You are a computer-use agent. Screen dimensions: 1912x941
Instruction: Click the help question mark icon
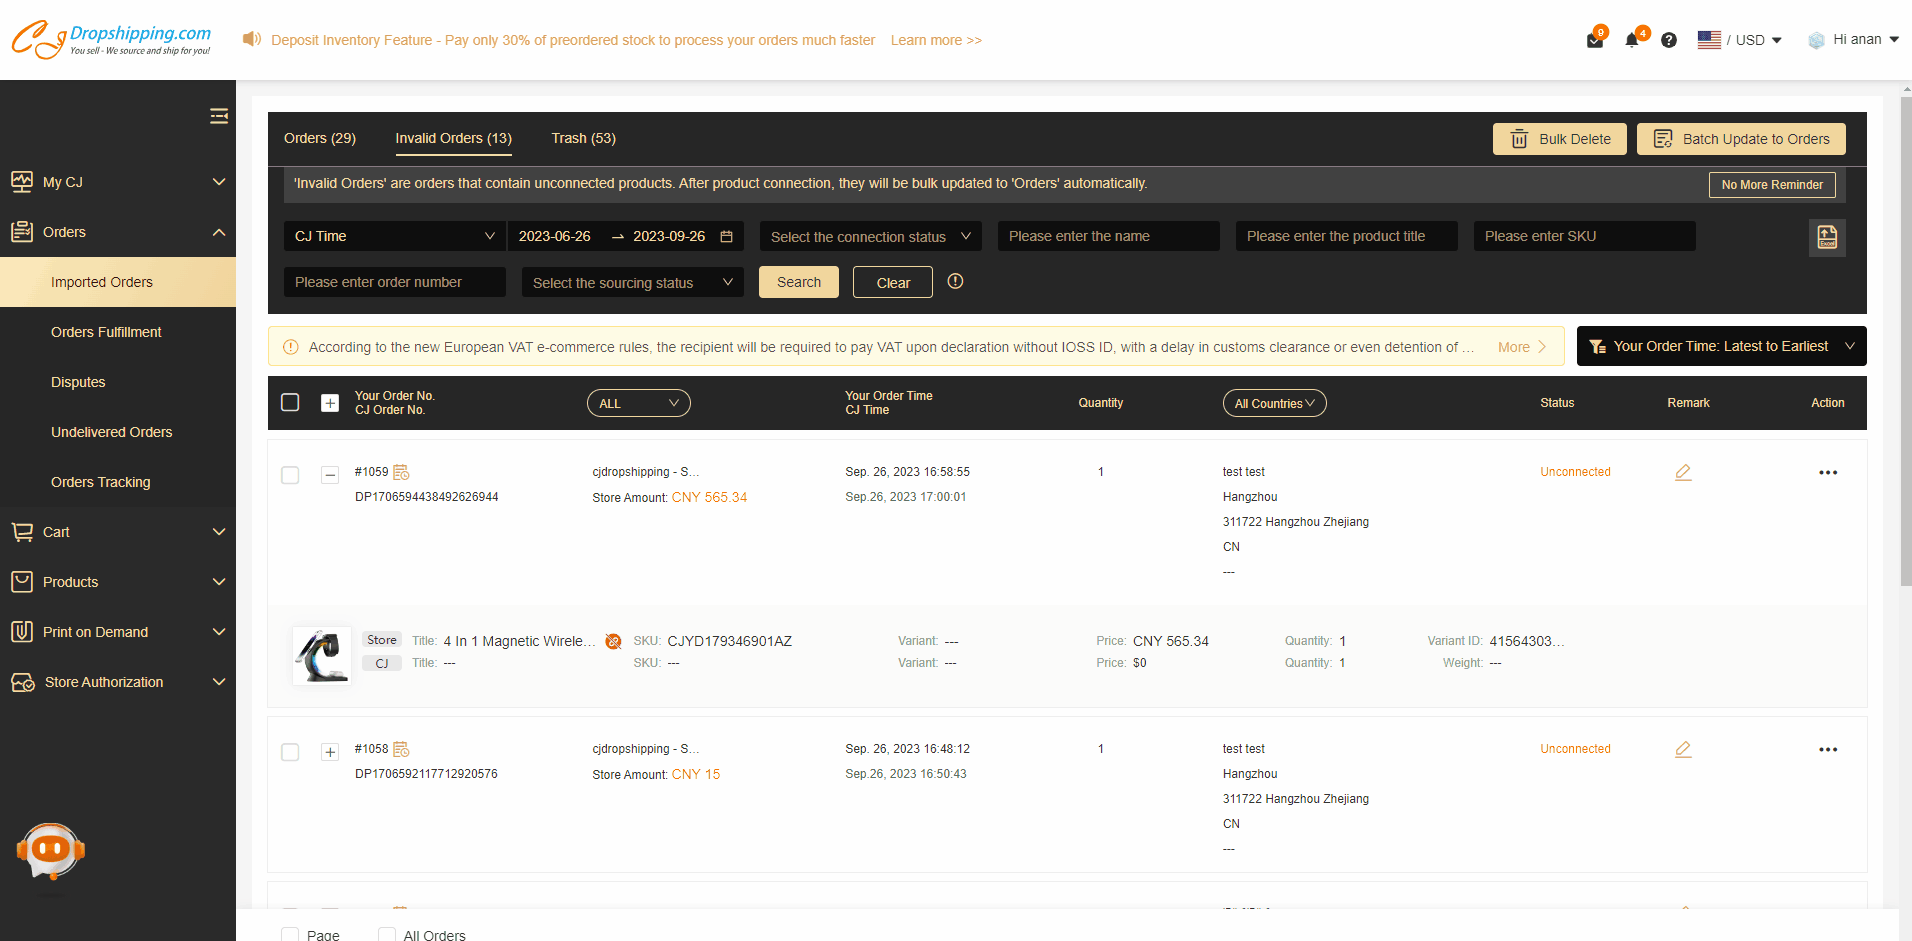[1668, 40]
